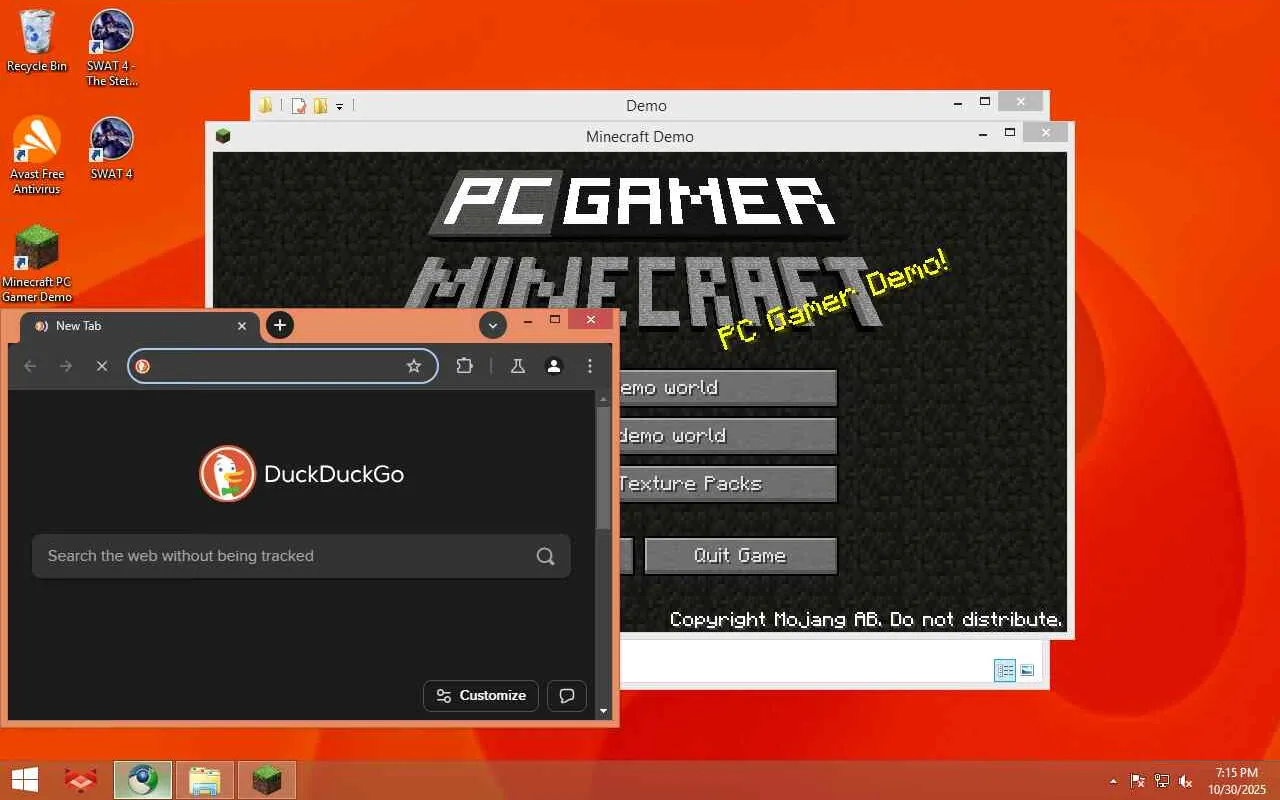Switch Demo window to large icons view

[1026, 670]
